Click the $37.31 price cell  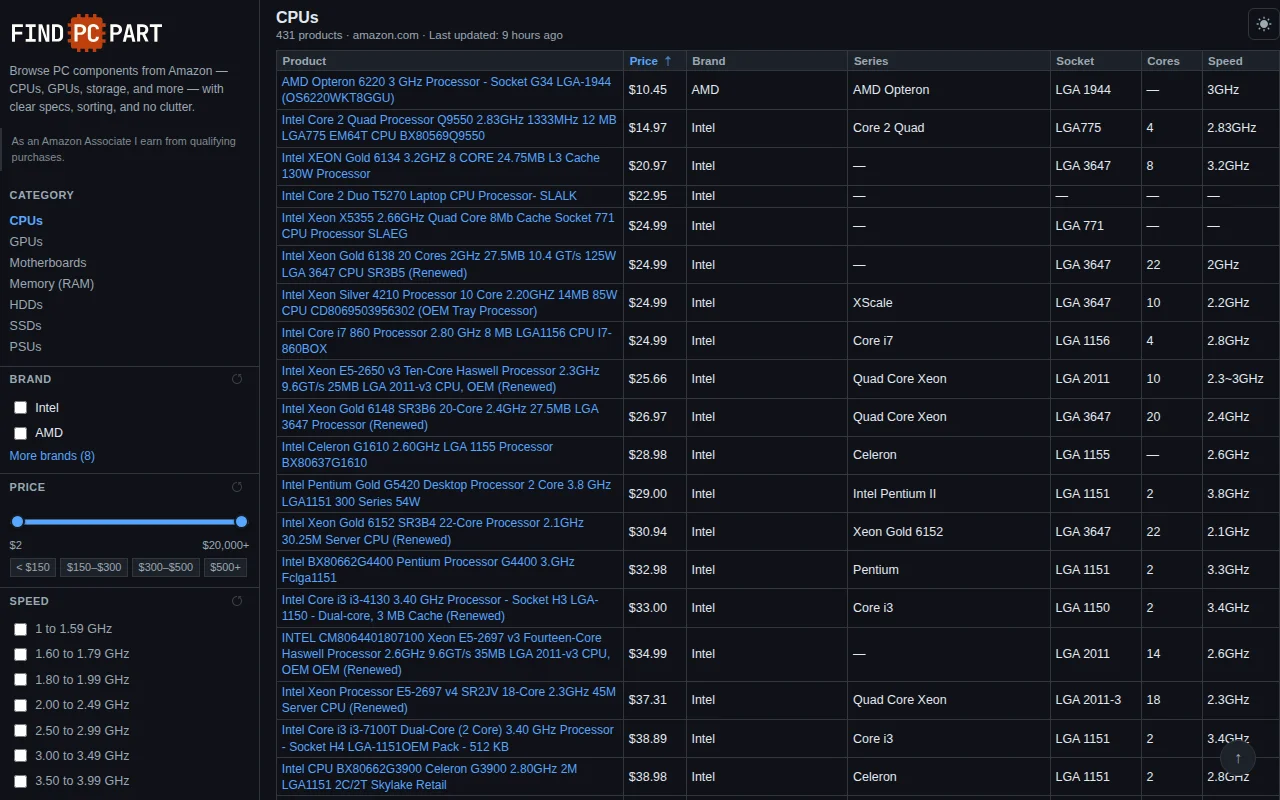(x=655, y=700)
